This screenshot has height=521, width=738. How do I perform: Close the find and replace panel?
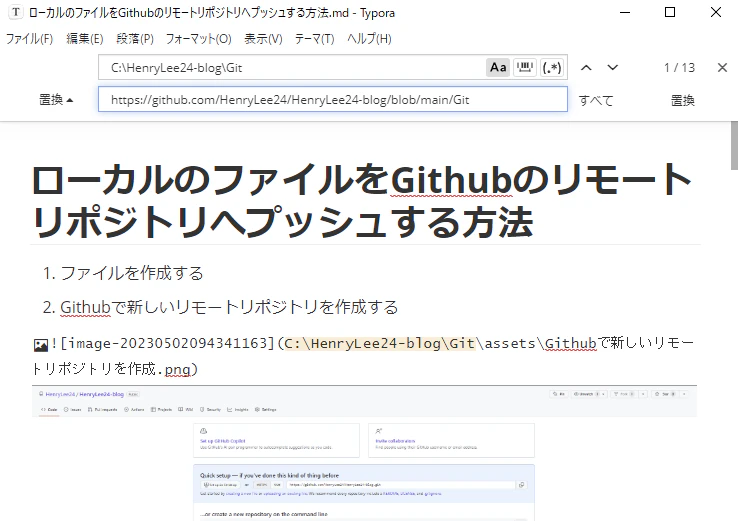[x=722, y=68]
